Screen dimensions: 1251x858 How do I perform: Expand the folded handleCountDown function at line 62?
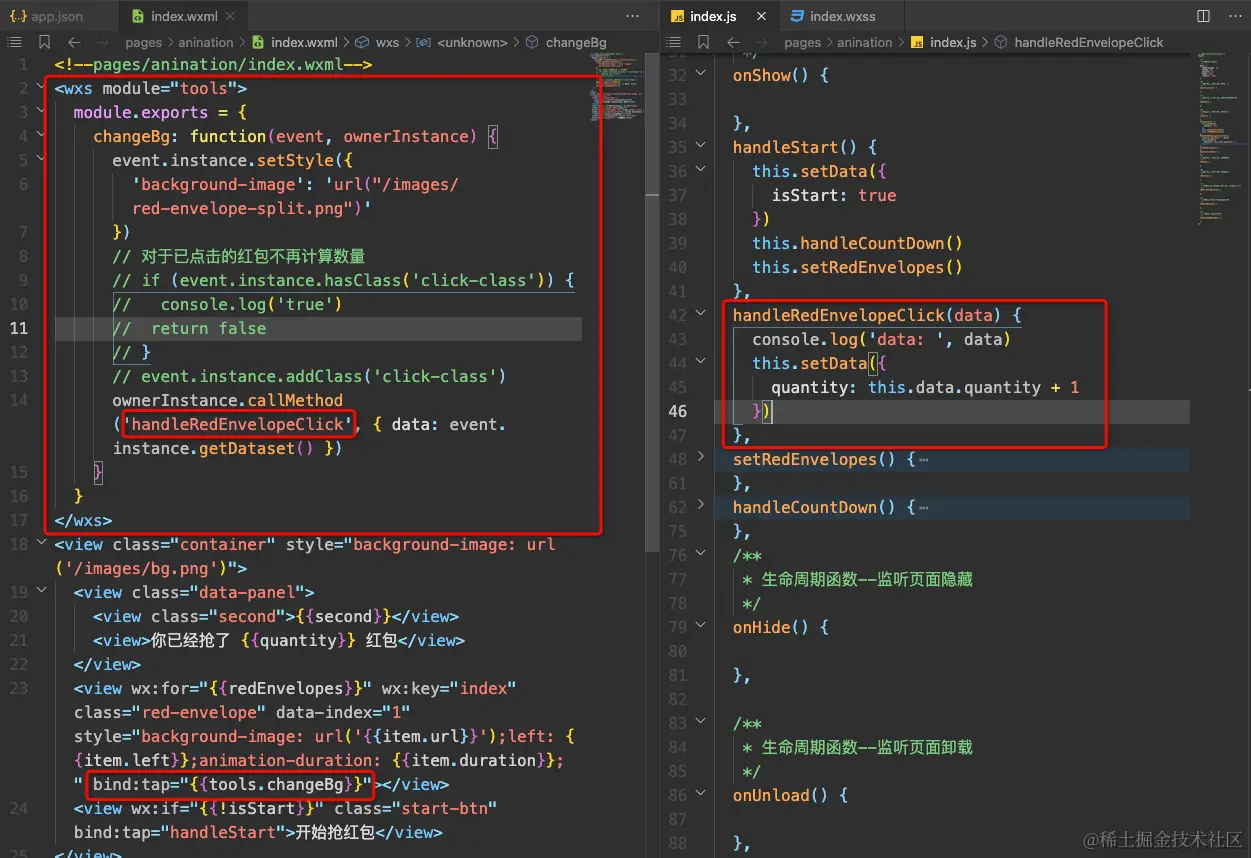click(x=701, y=507)
